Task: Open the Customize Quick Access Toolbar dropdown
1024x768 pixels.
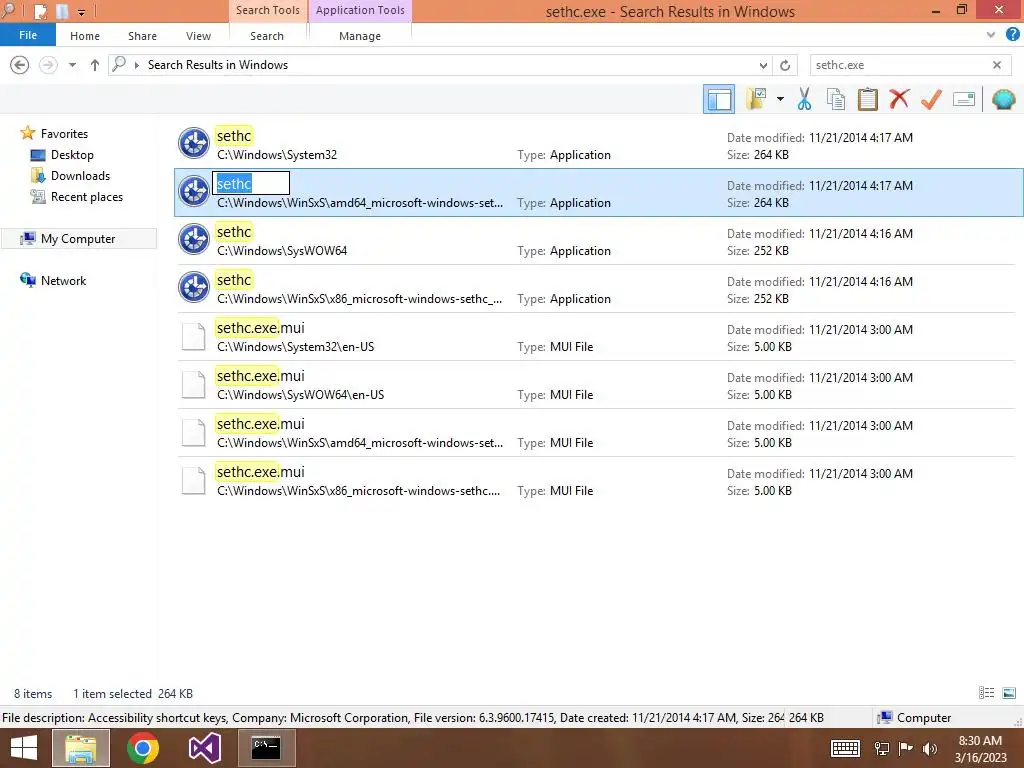Action: [82, 12]
